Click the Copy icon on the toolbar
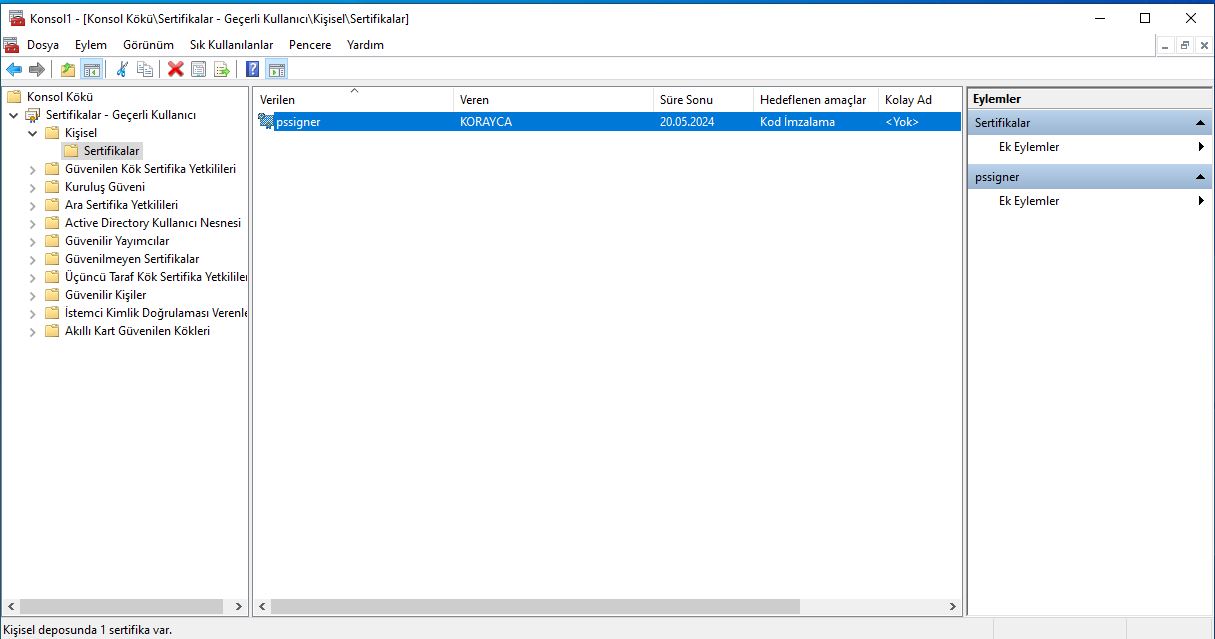 146,68
